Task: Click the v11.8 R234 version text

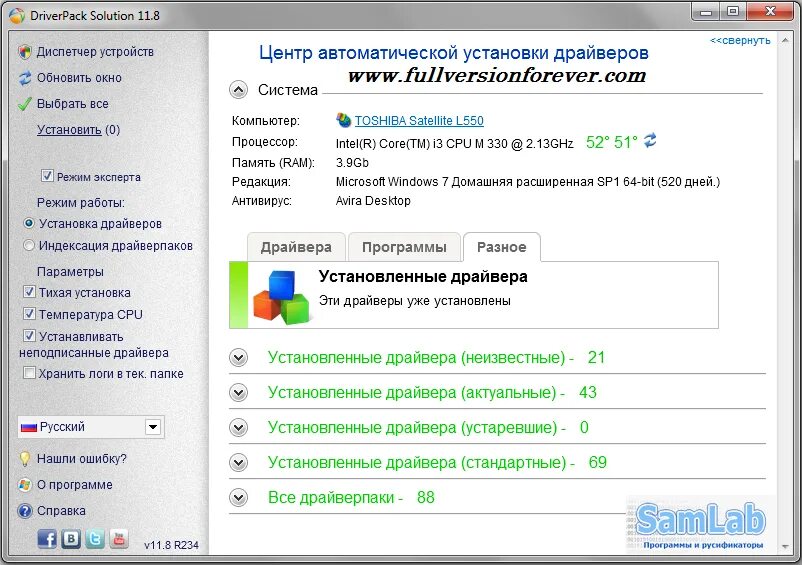Action: (x=171, y=545)
